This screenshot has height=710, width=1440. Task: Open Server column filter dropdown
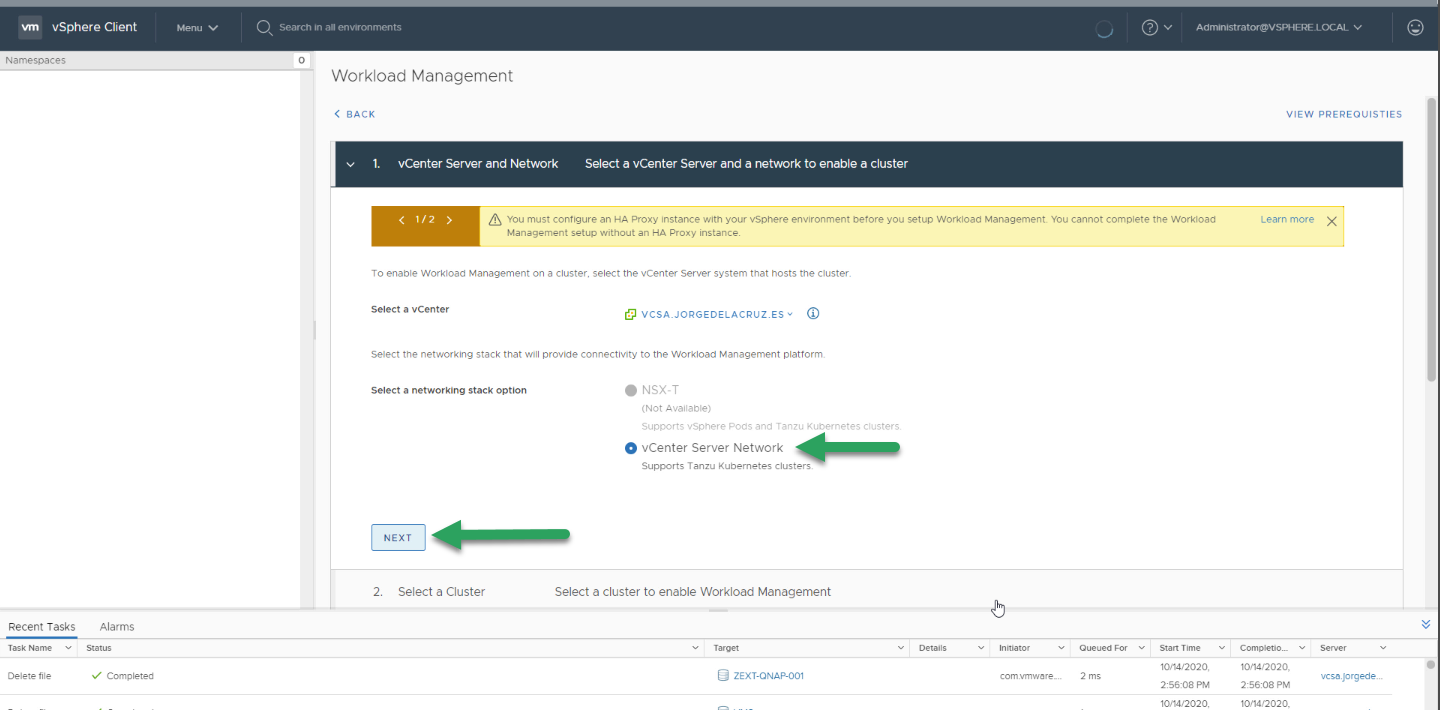coord(1382,648)
